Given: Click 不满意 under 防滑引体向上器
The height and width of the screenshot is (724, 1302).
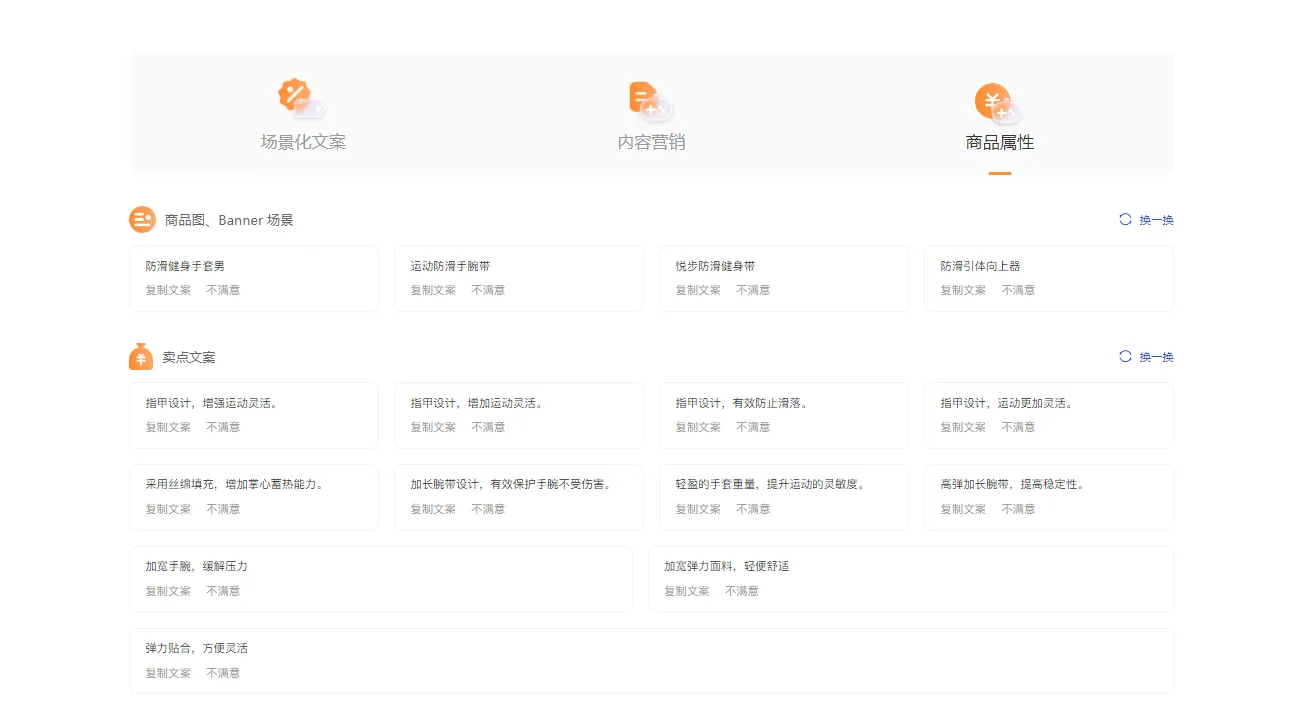Looking at the screenshot, I should 1018,290.
